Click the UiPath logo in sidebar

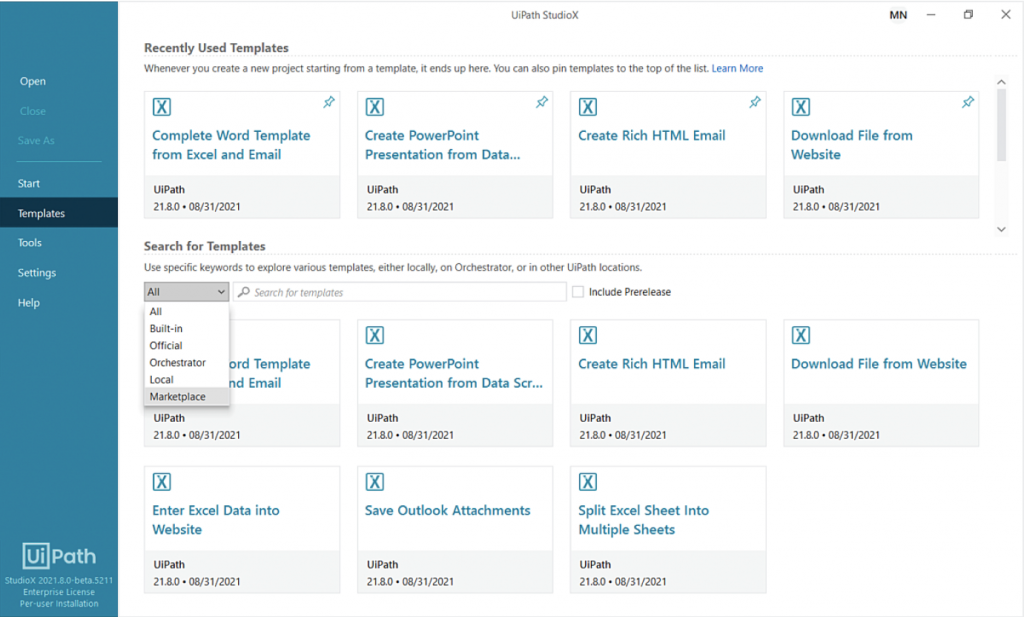click(59, 556)
